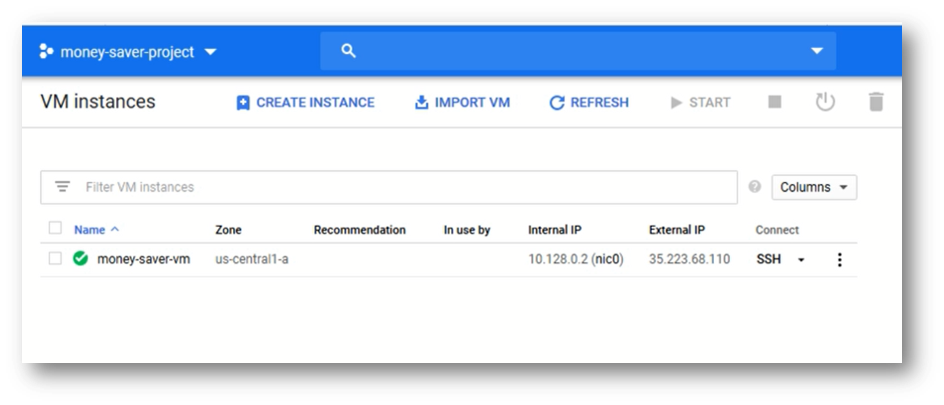Click the In use by column header
This screenshot has height=405, width=944.
tap(467, 230)
